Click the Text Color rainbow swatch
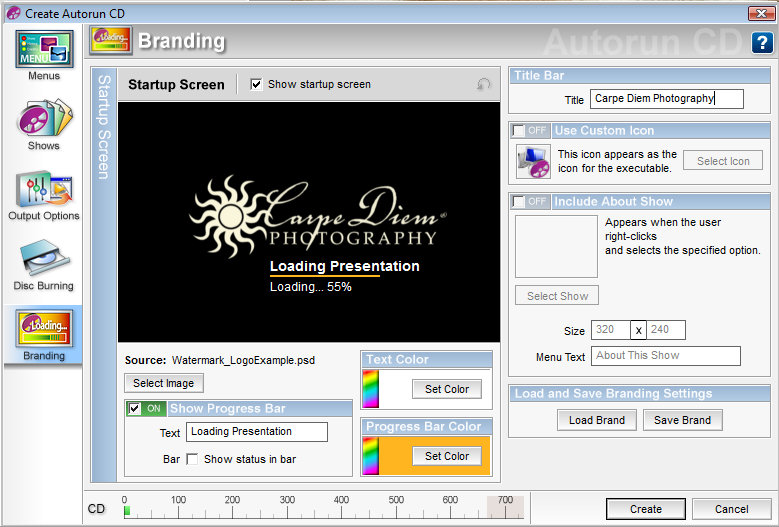 (x=371, y=389)
